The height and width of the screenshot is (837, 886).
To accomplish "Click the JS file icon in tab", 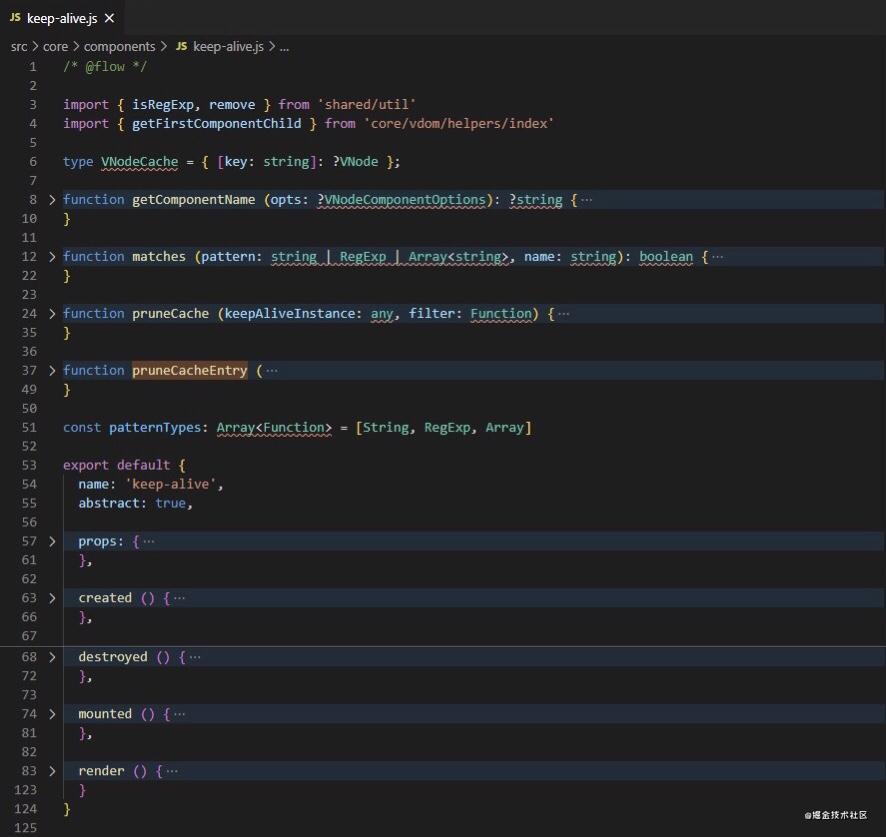I will pos(15,18).
